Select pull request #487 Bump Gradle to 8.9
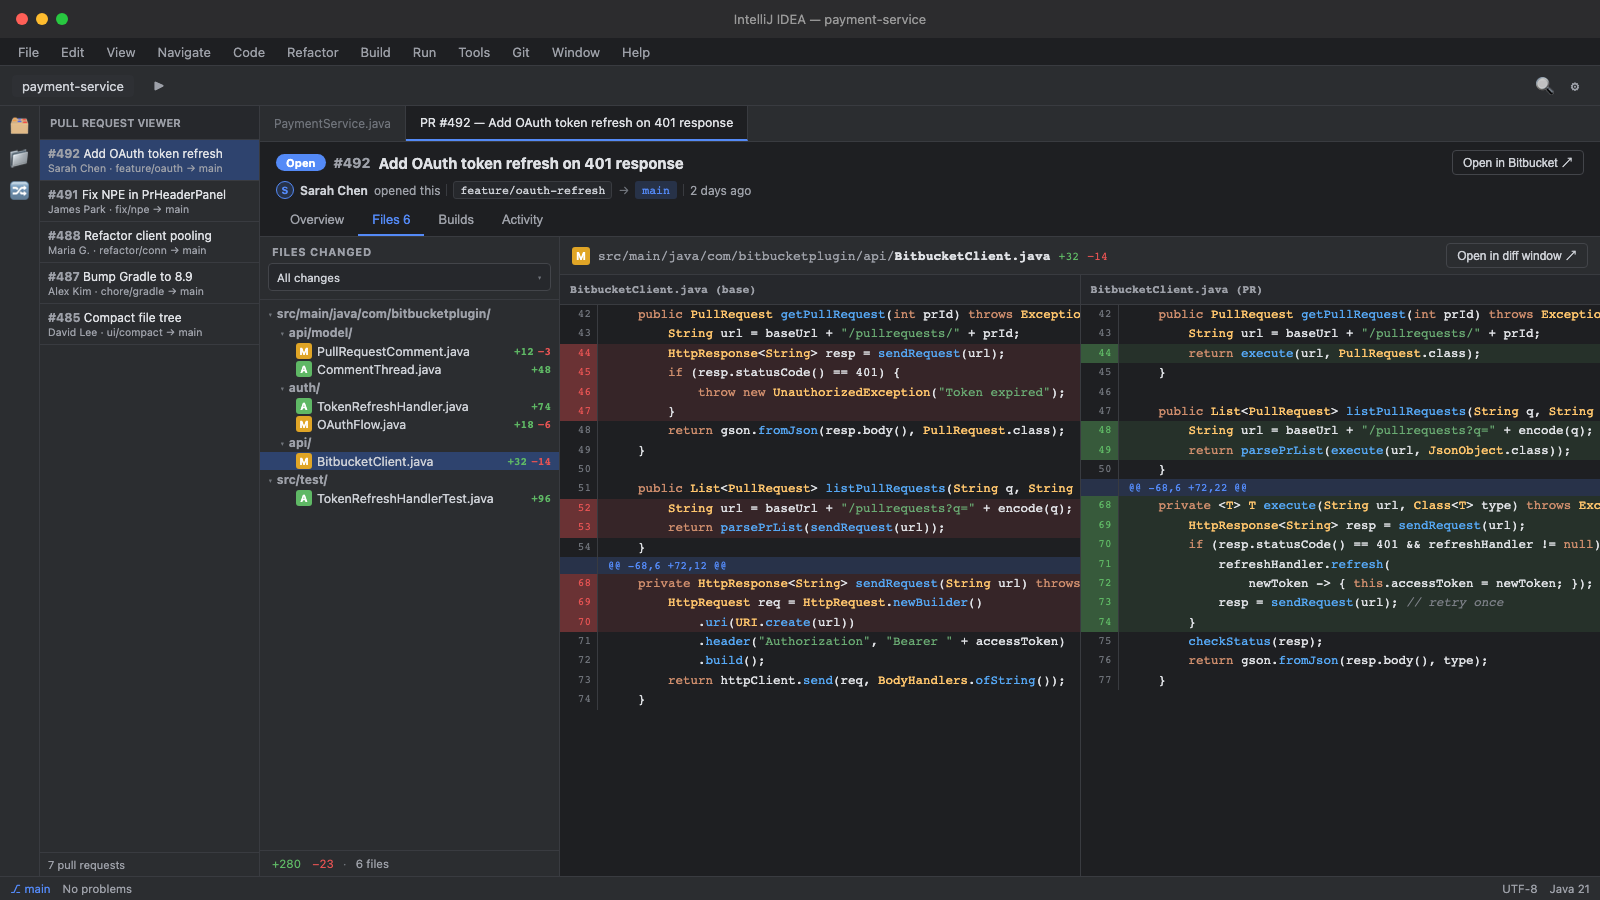The height and width of the screenshot is (900, 1600). (x=149, y=283)
